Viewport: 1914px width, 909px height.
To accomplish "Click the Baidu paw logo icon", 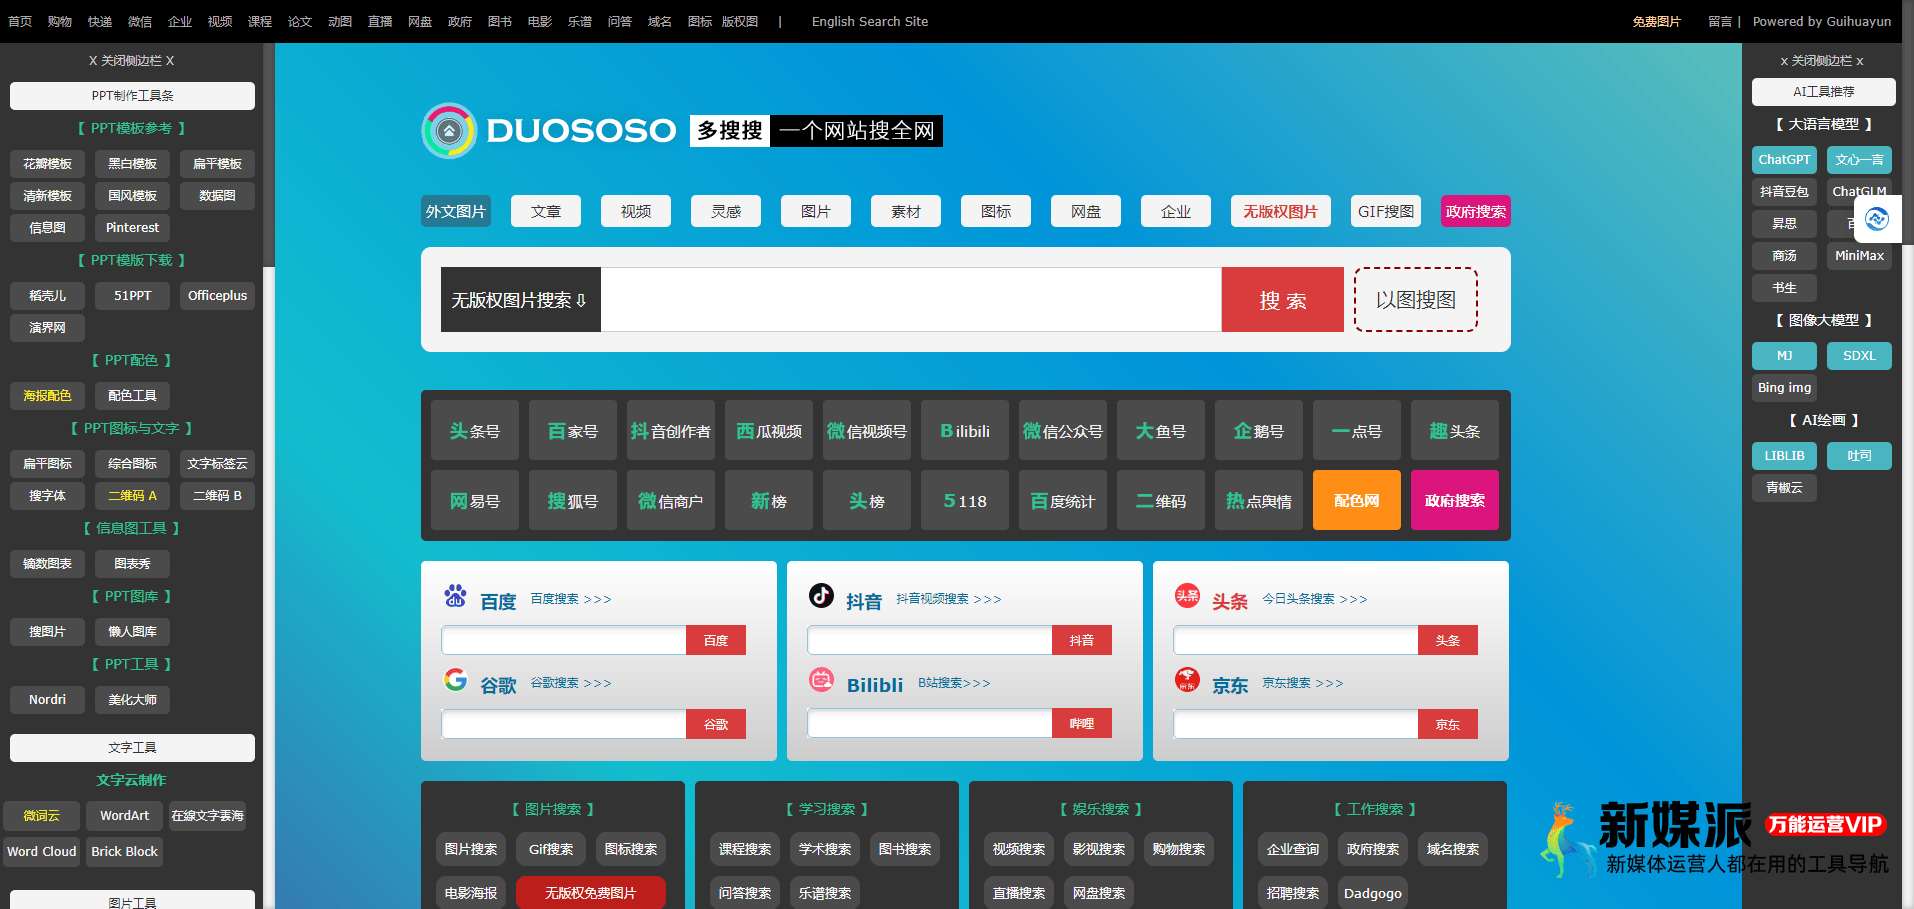I will (455, 596).
